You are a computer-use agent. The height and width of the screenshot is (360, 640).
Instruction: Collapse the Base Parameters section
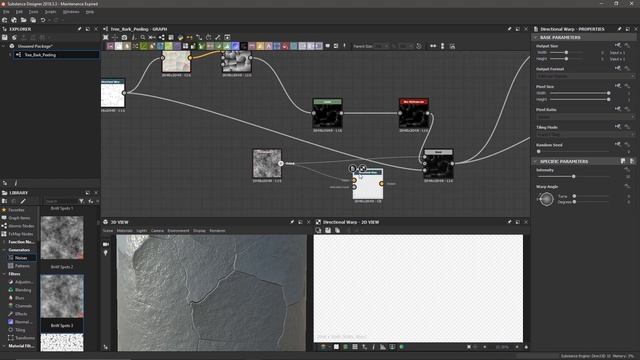tap(535, 37)
